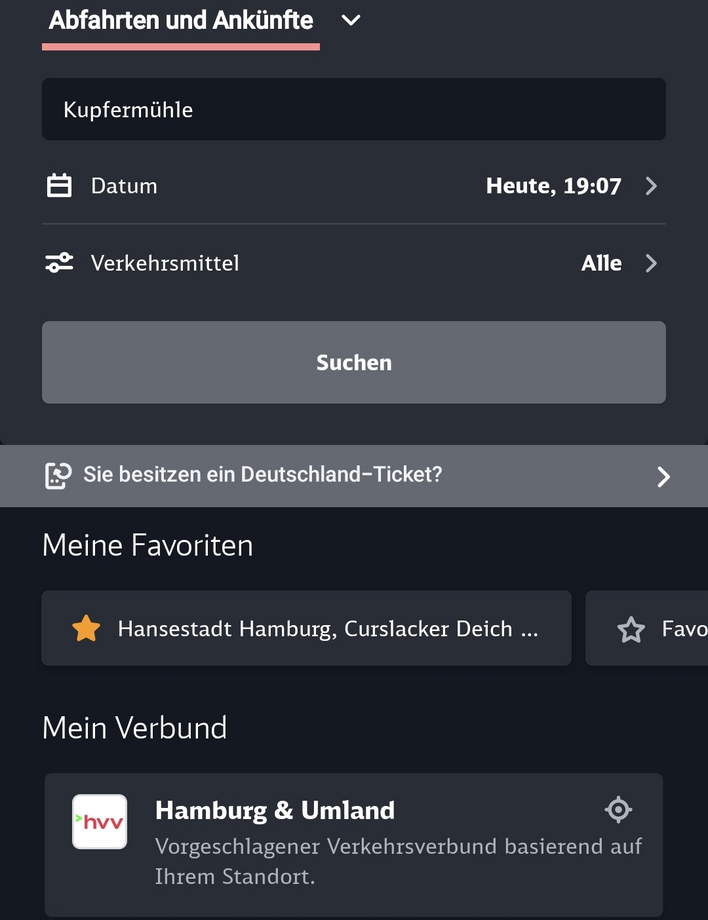Open the Datum chevron to change time
The height and width of the screenshot is (920, 708).
(651, 185)
